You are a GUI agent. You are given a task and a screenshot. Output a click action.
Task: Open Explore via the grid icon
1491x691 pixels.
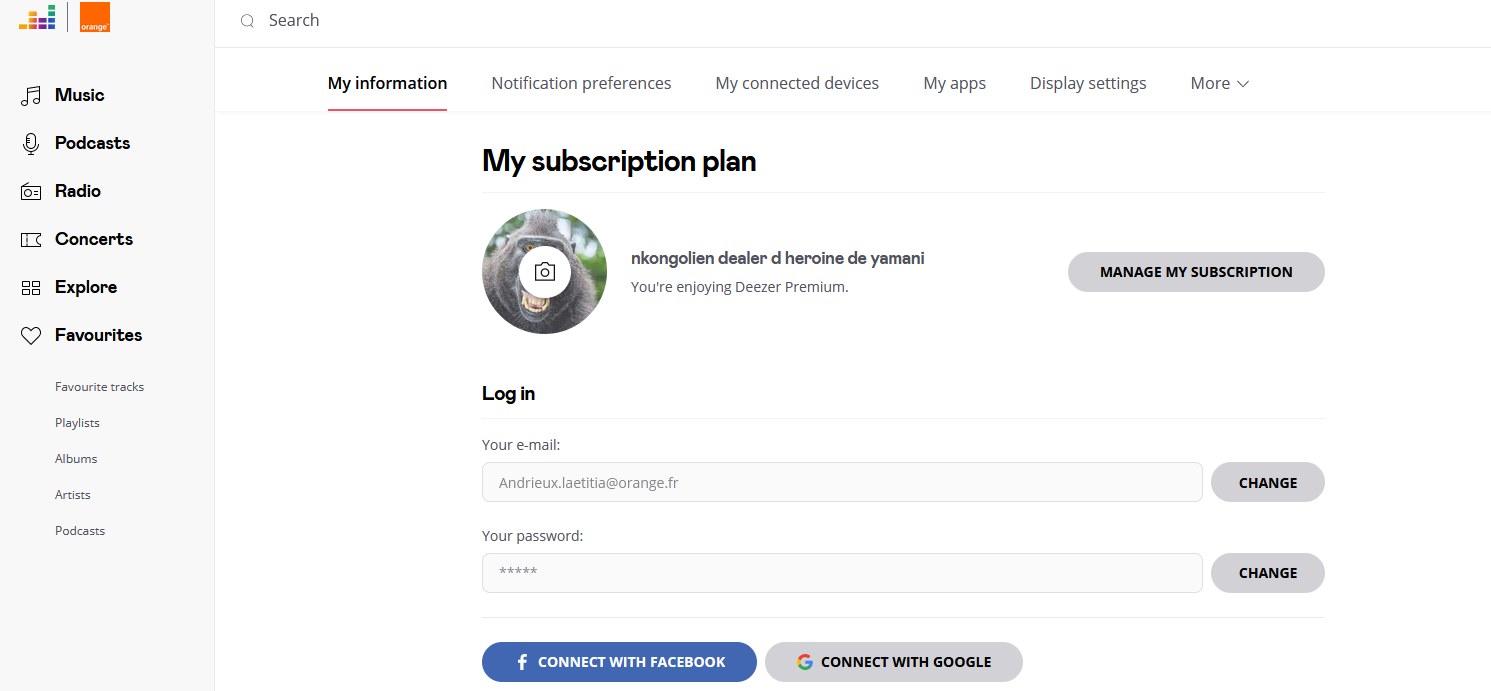pyautogui.click(x=31, y=288)
